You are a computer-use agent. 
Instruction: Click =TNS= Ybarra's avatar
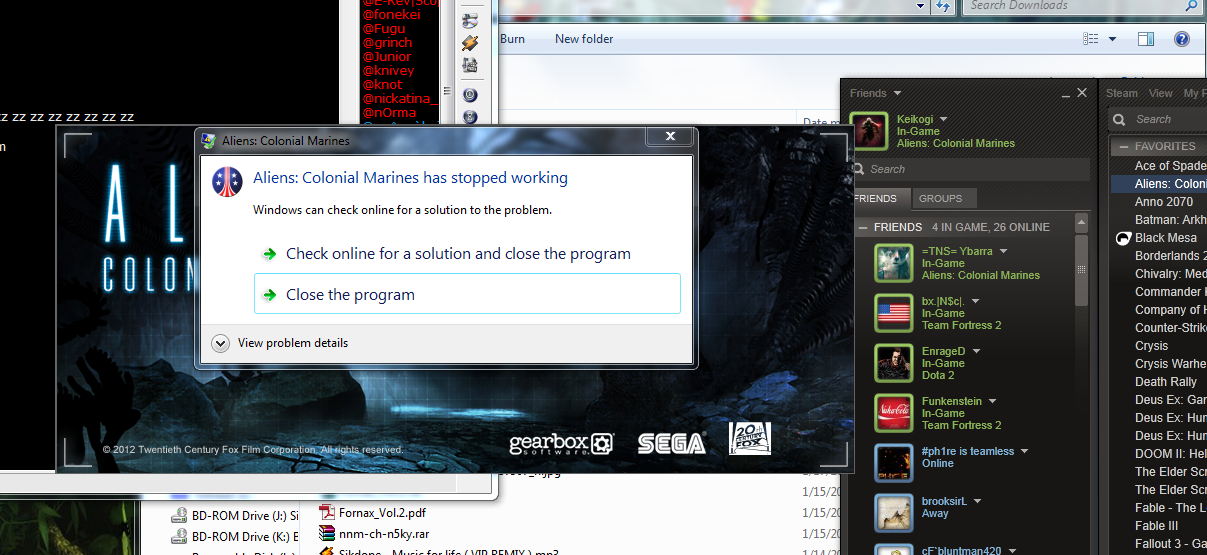click(x=893, y=263)
